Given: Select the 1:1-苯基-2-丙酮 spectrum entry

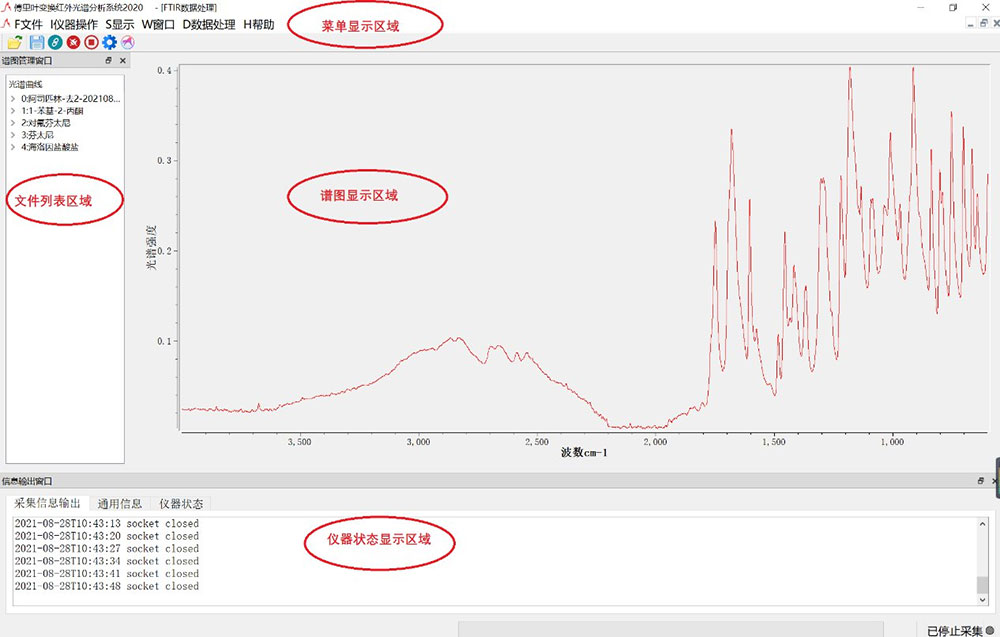Looking at the screenshot, I should tap(52, 111).
